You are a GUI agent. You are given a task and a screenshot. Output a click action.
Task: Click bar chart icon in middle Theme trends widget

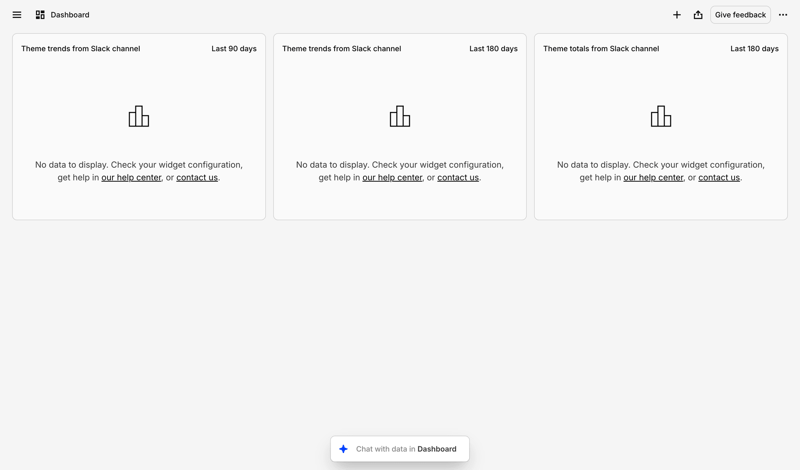(400, 117)
